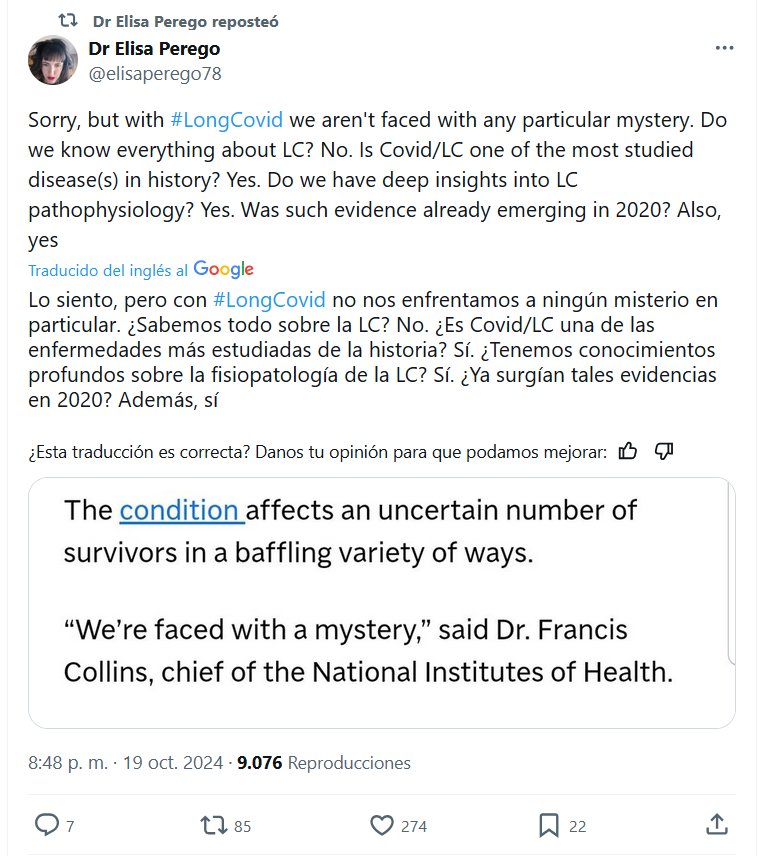Viewport: 760px width, 856px height.
Task: Click the 9.076 Reproducciones view count
Action: click(x=324, y=763)
